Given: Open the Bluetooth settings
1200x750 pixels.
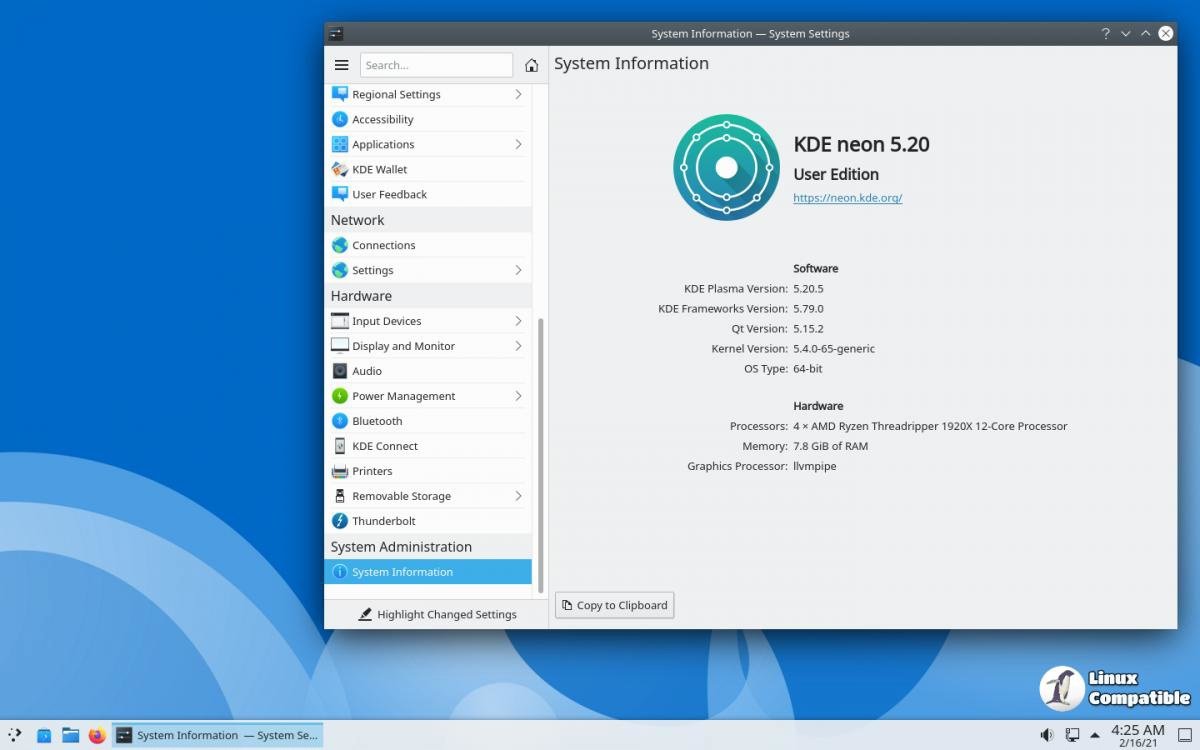Looking at the screenshot, I should click(x=377, y=421).
